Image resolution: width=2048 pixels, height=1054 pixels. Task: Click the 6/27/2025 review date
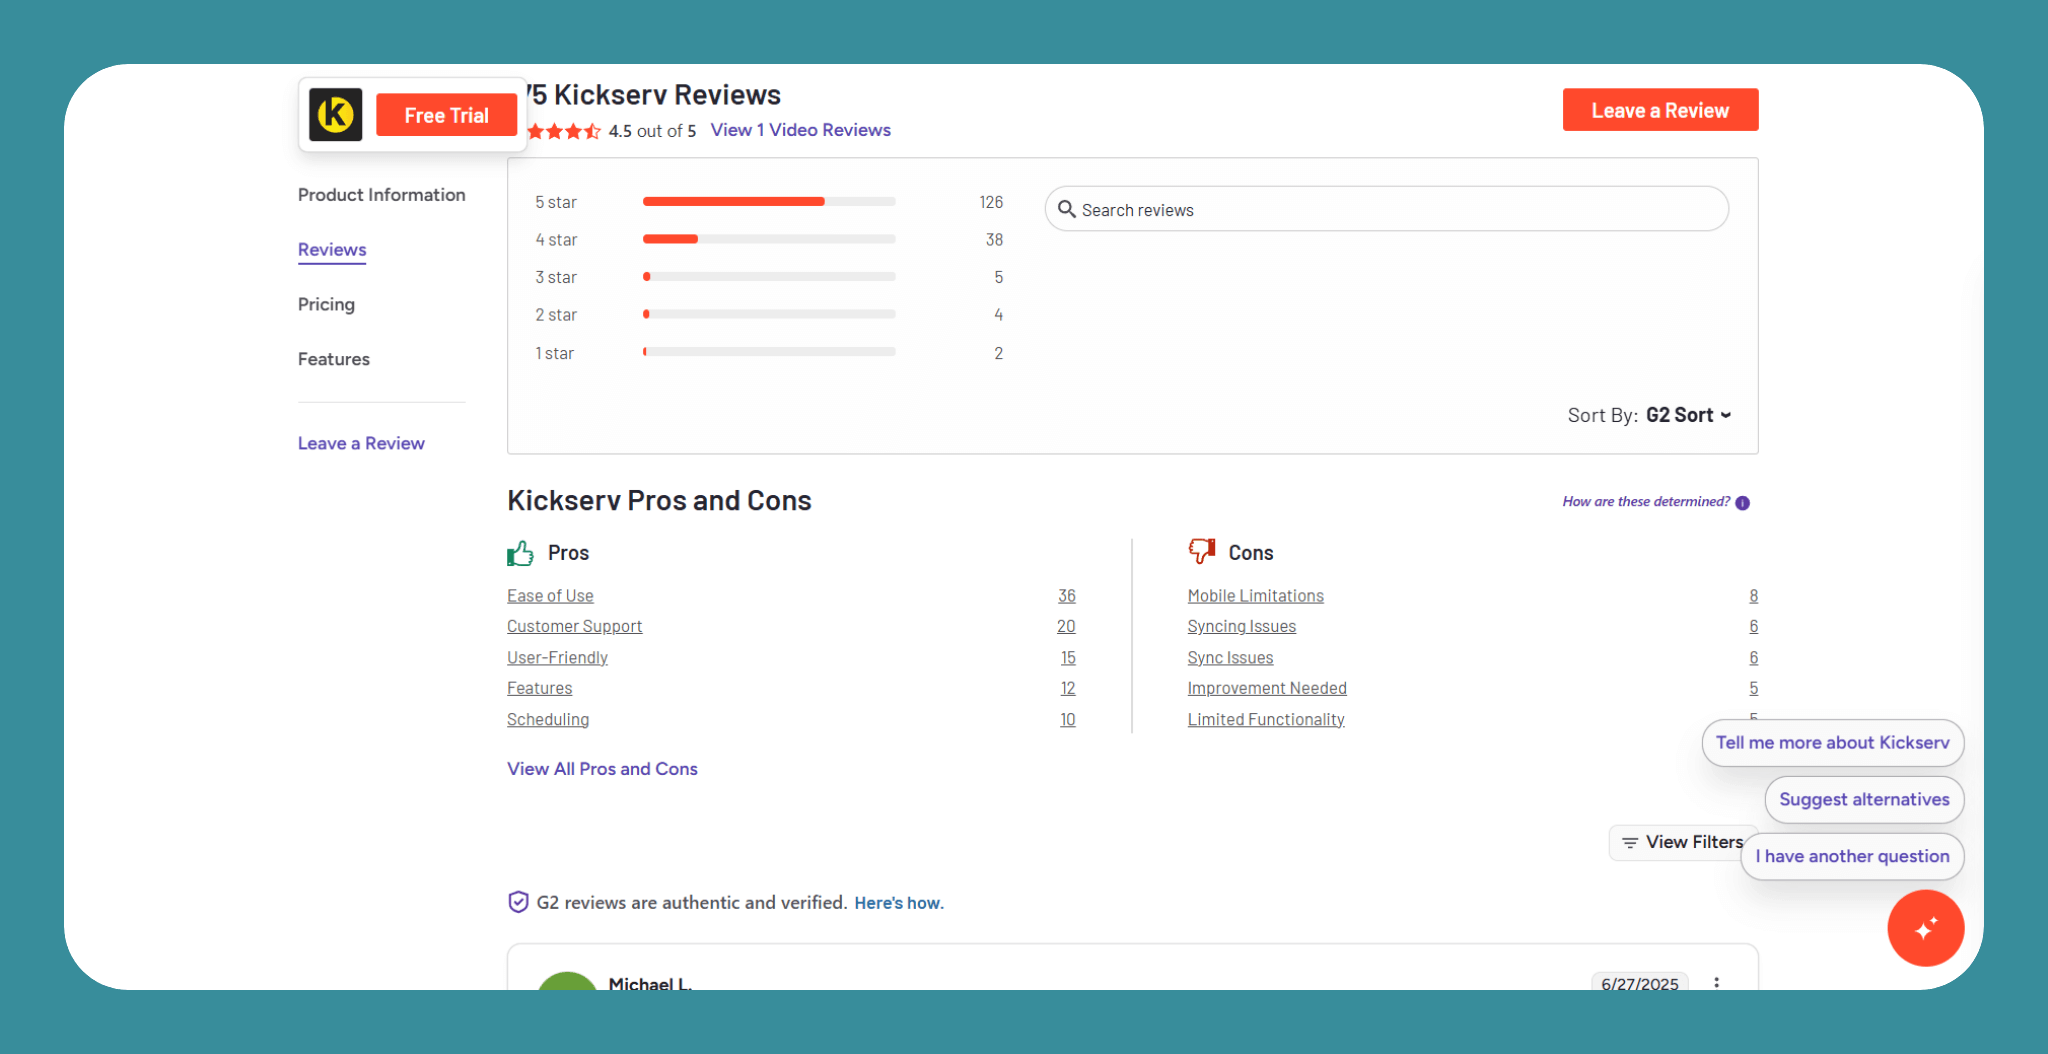tap(1640, 983)
